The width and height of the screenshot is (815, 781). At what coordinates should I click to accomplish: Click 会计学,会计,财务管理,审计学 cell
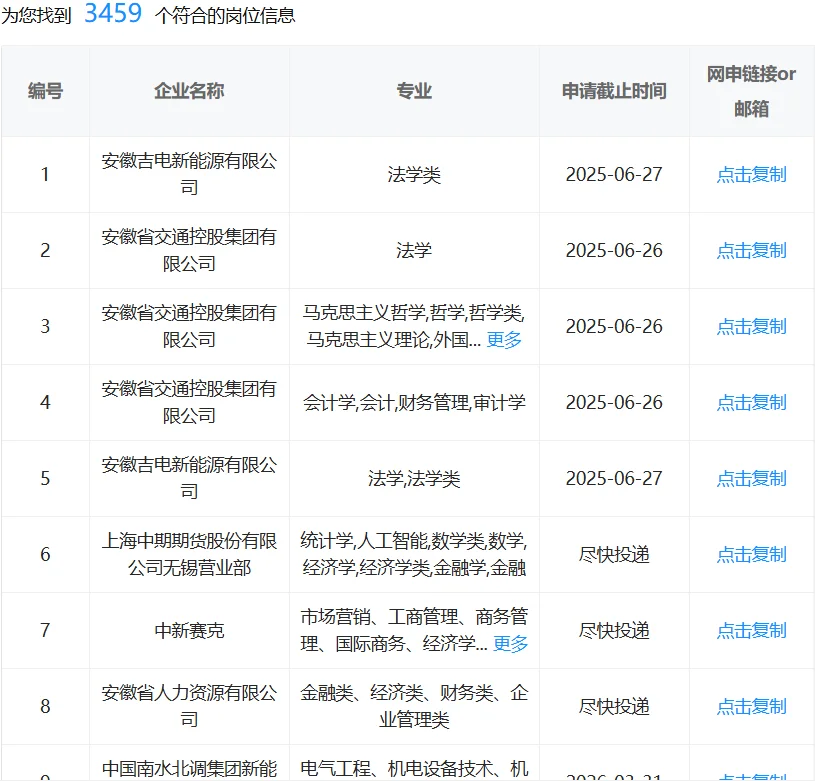tap(414, 402)
